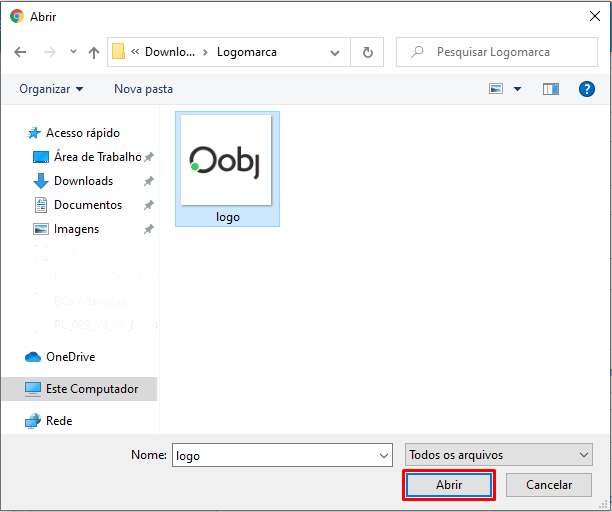Refresh the Logomarca folder view
The image size is (612, 512).
coord(367,52)
